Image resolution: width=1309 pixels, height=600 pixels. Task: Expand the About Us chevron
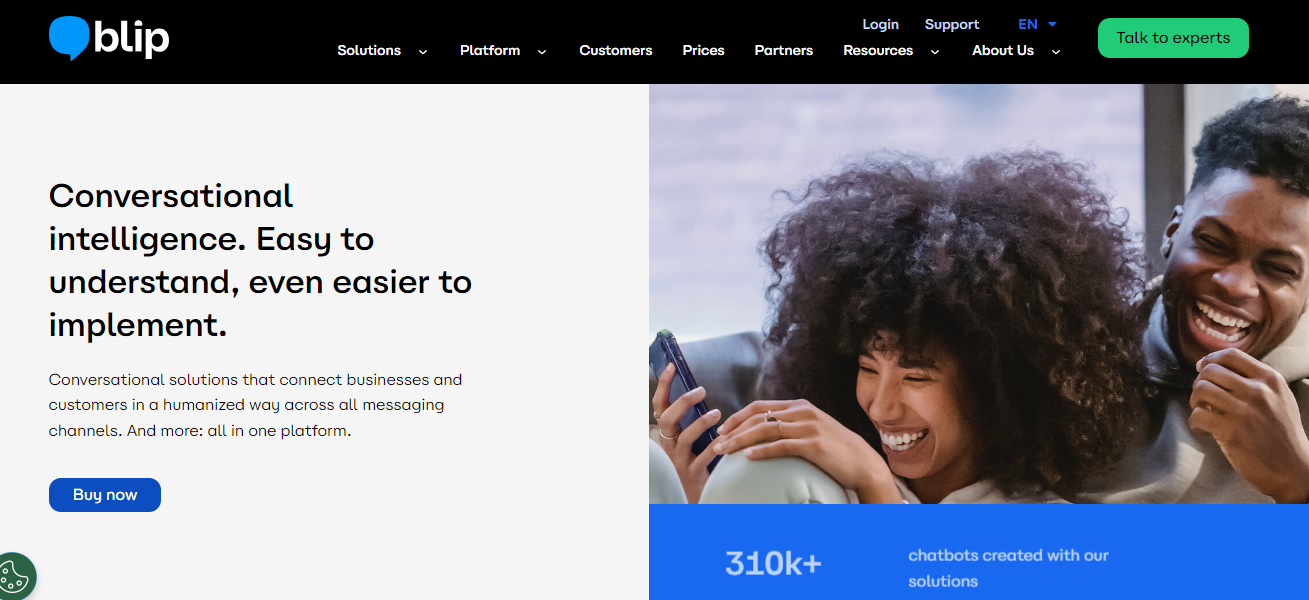pyautogui.click(x=1056, y=52)
